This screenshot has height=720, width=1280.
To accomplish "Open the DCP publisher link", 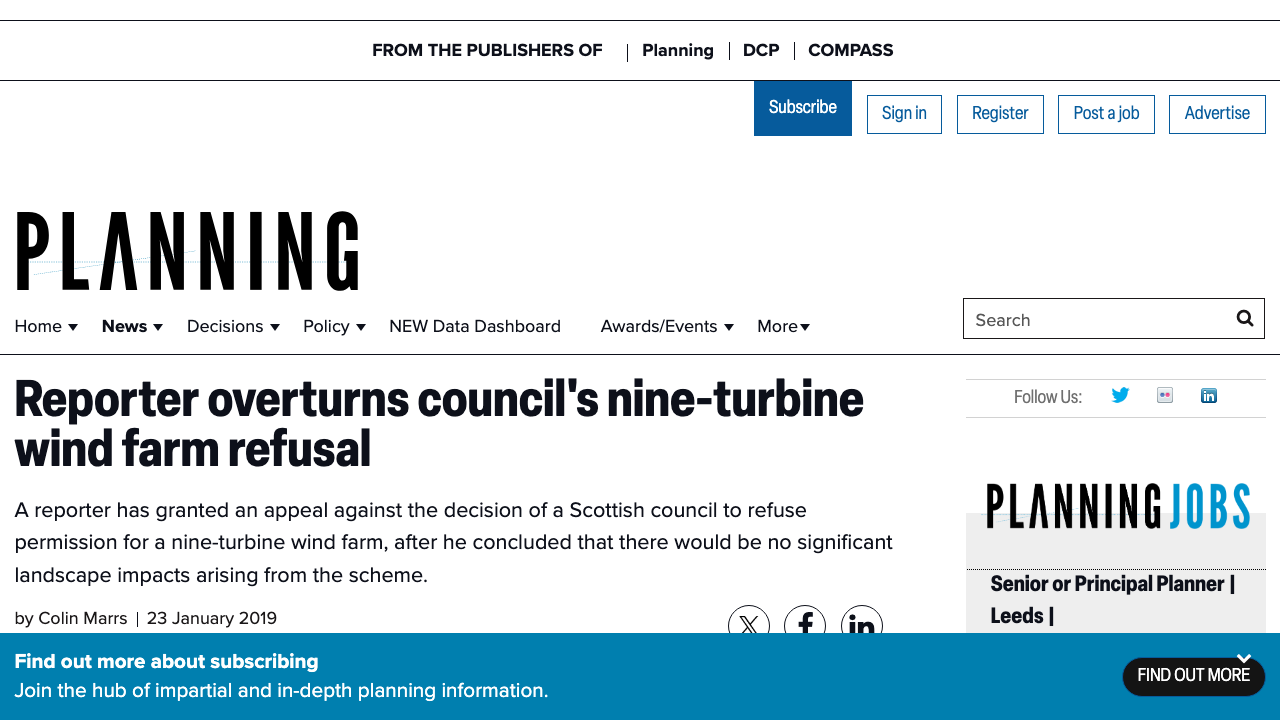I will point(761,51).
